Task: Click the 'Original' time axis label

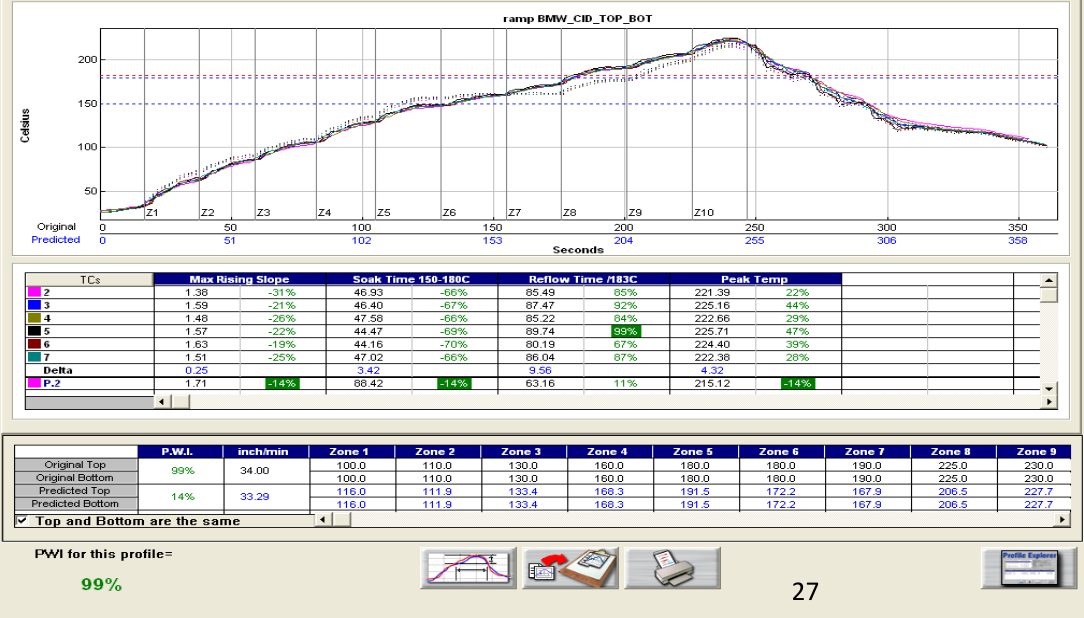Action: (57, 227)
